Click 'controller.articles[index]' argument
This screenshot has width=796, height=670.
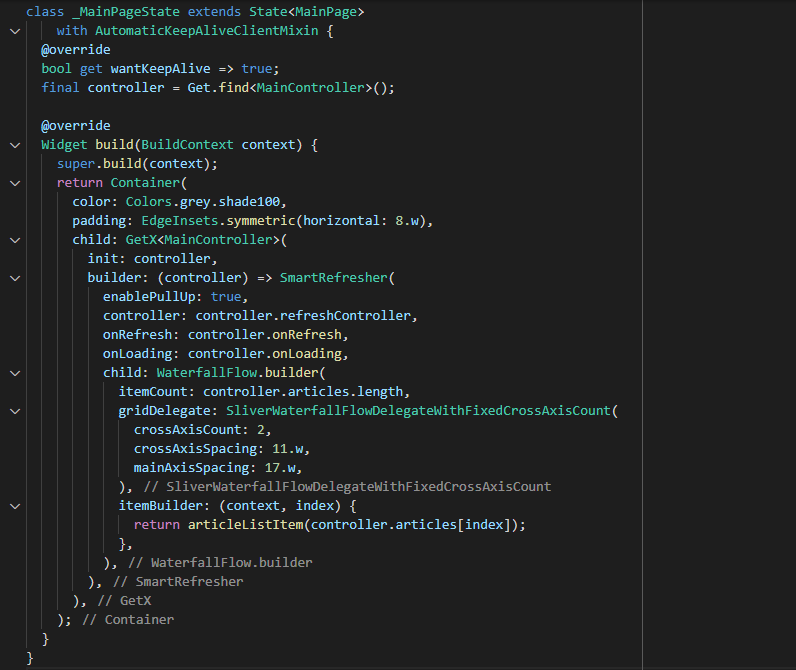click(x=410, y=524)
